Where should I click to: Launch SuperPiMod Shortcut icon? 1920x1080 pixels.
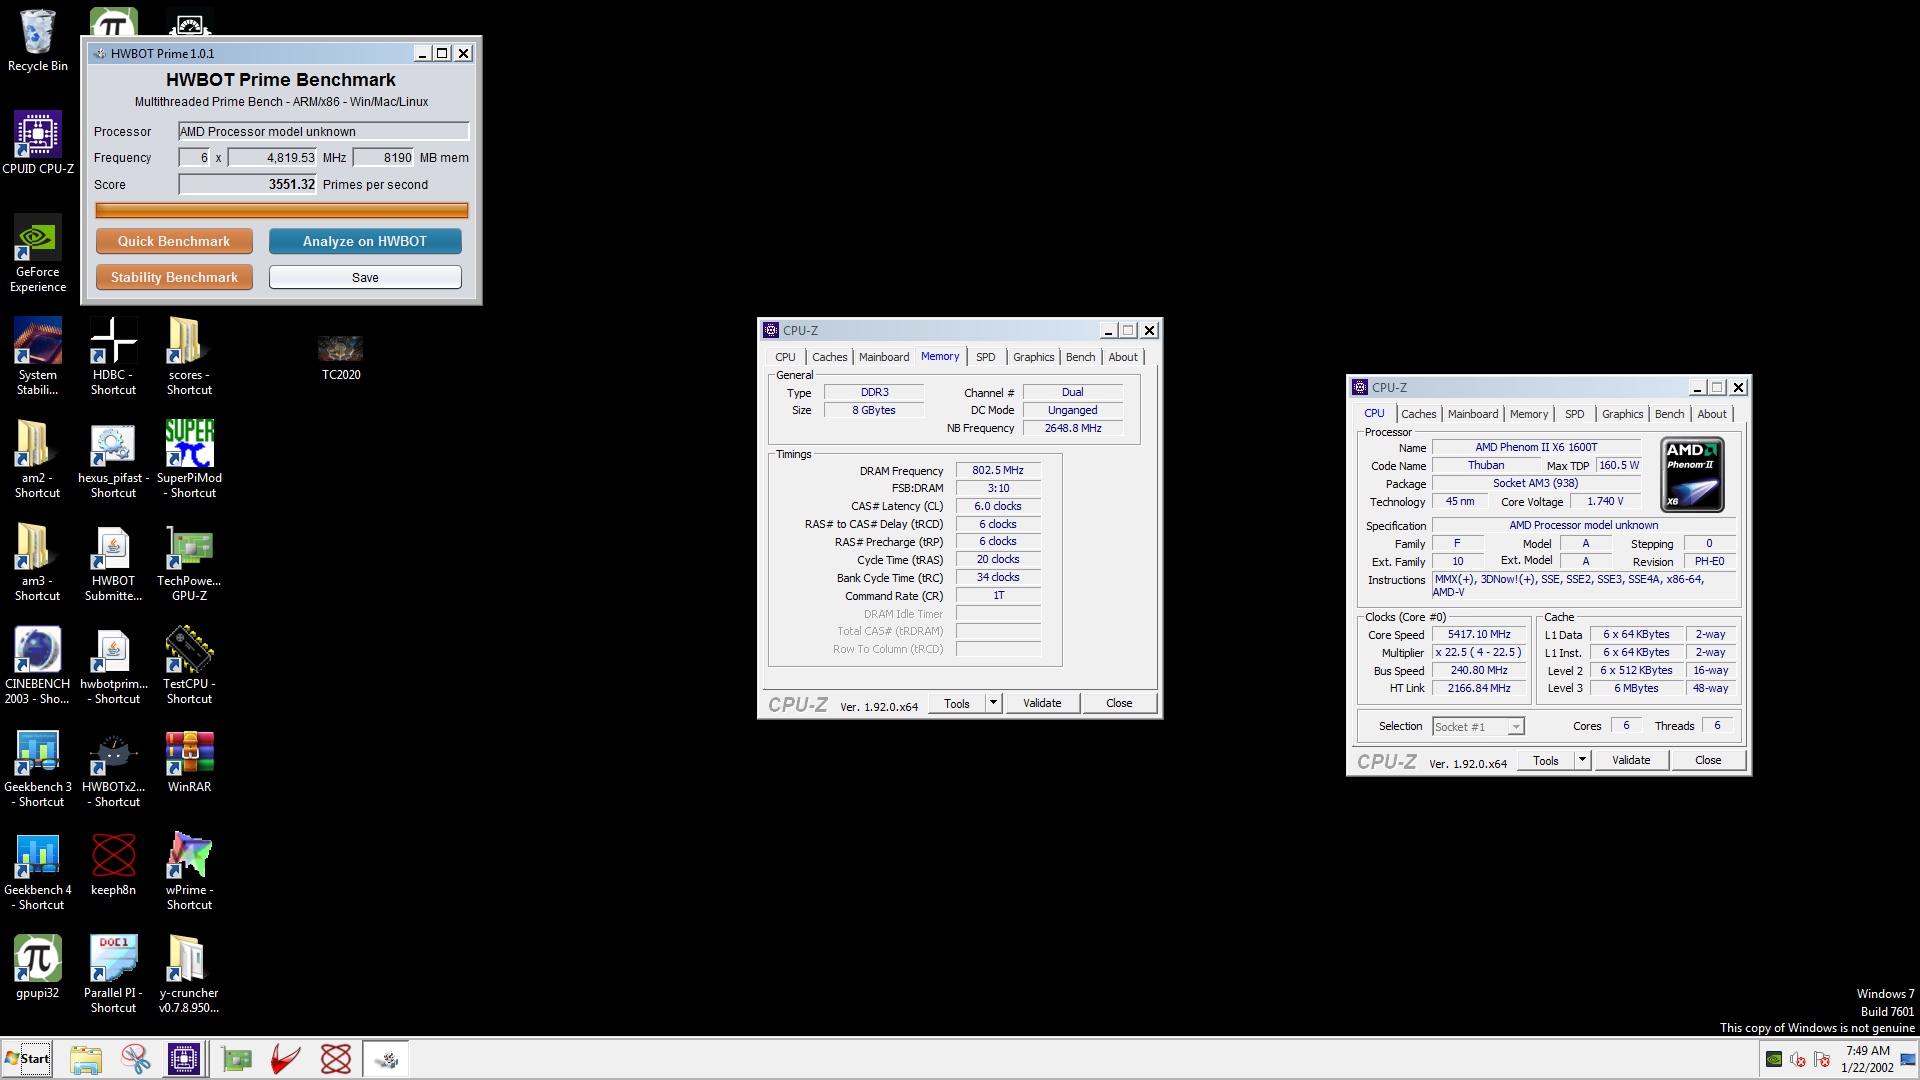point(189,459)
